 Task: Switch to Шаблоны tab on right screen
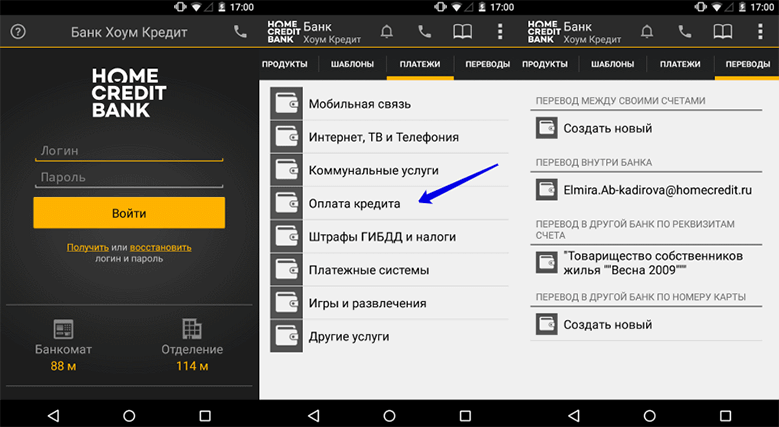tap(613, 64)
